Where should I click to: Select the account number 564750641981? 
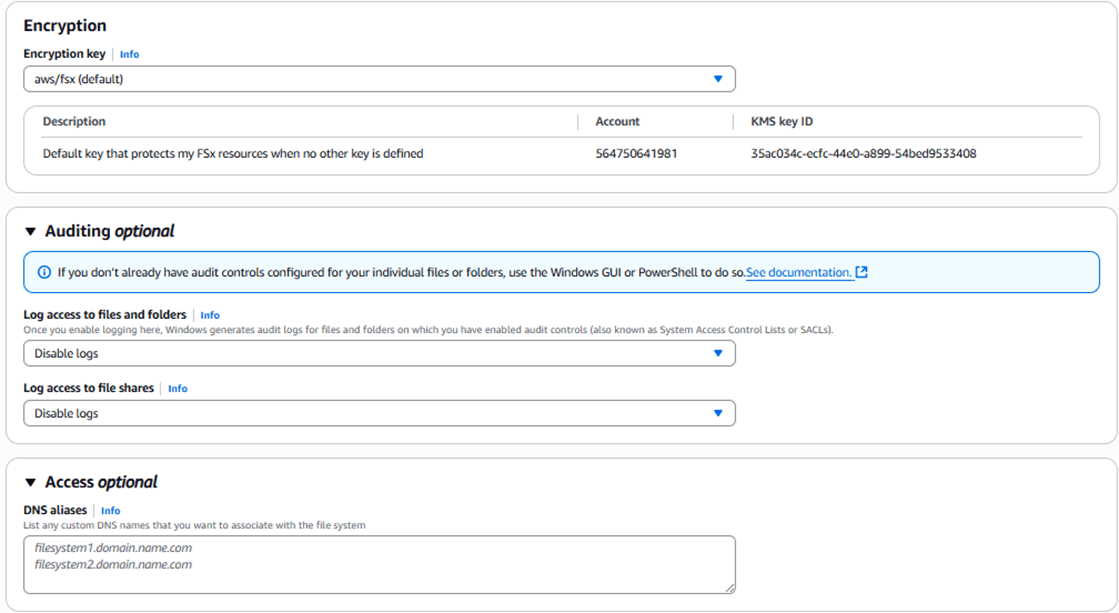(636, 154)
